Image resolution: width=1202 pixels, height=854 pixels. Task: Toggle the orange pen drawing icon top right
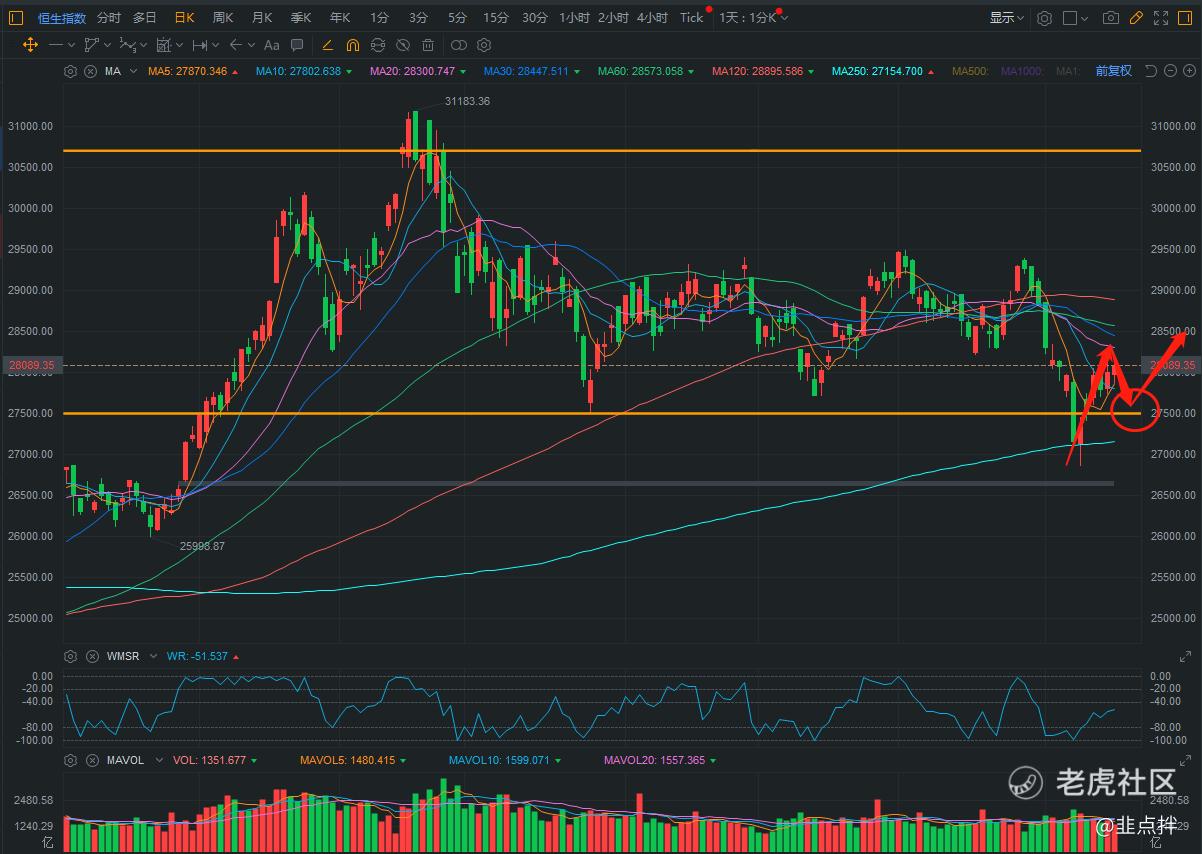tap(1136, 18)
